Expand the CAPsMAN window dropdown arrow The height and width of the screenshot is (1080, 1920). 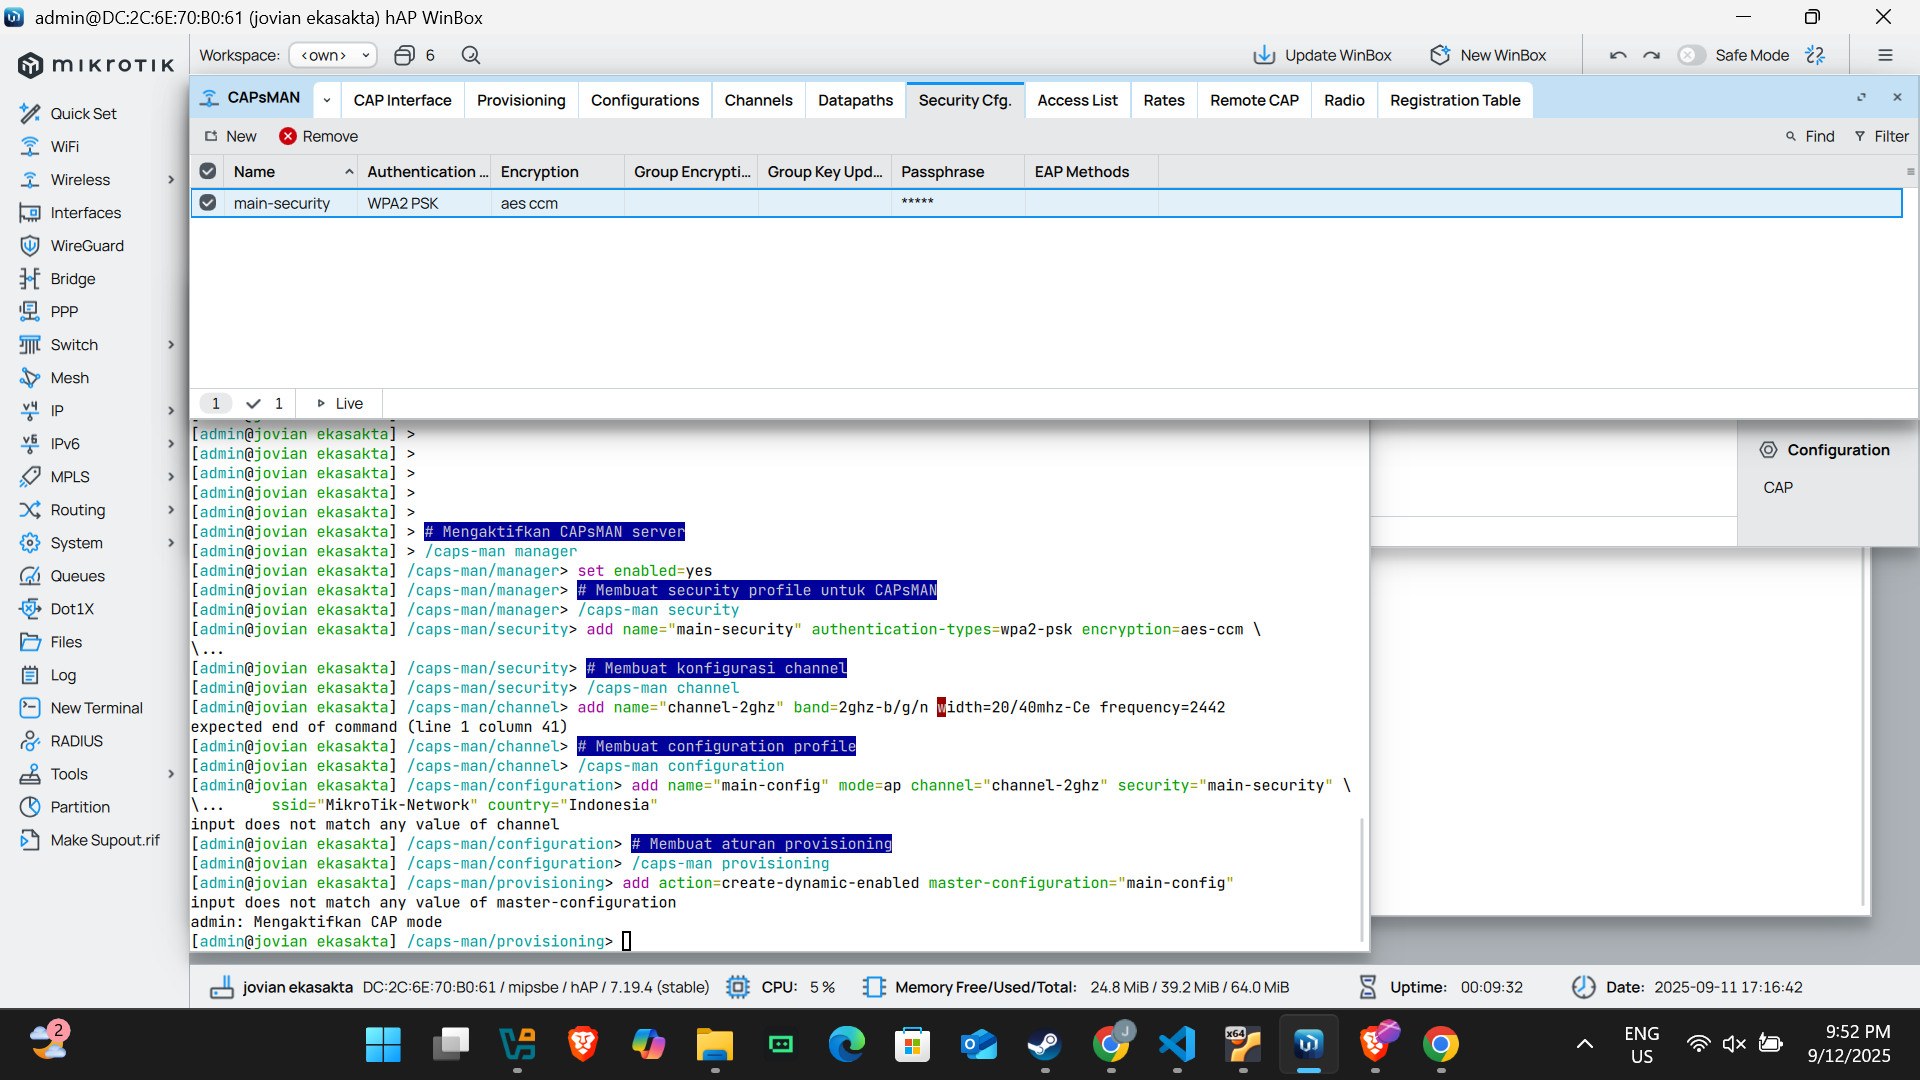[326, 100]
